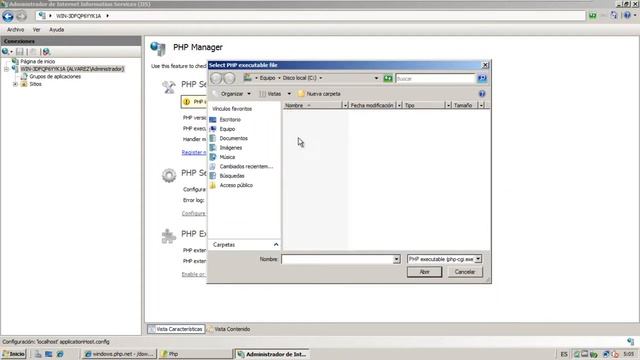Click the Abrir button

tap(424, 272)
